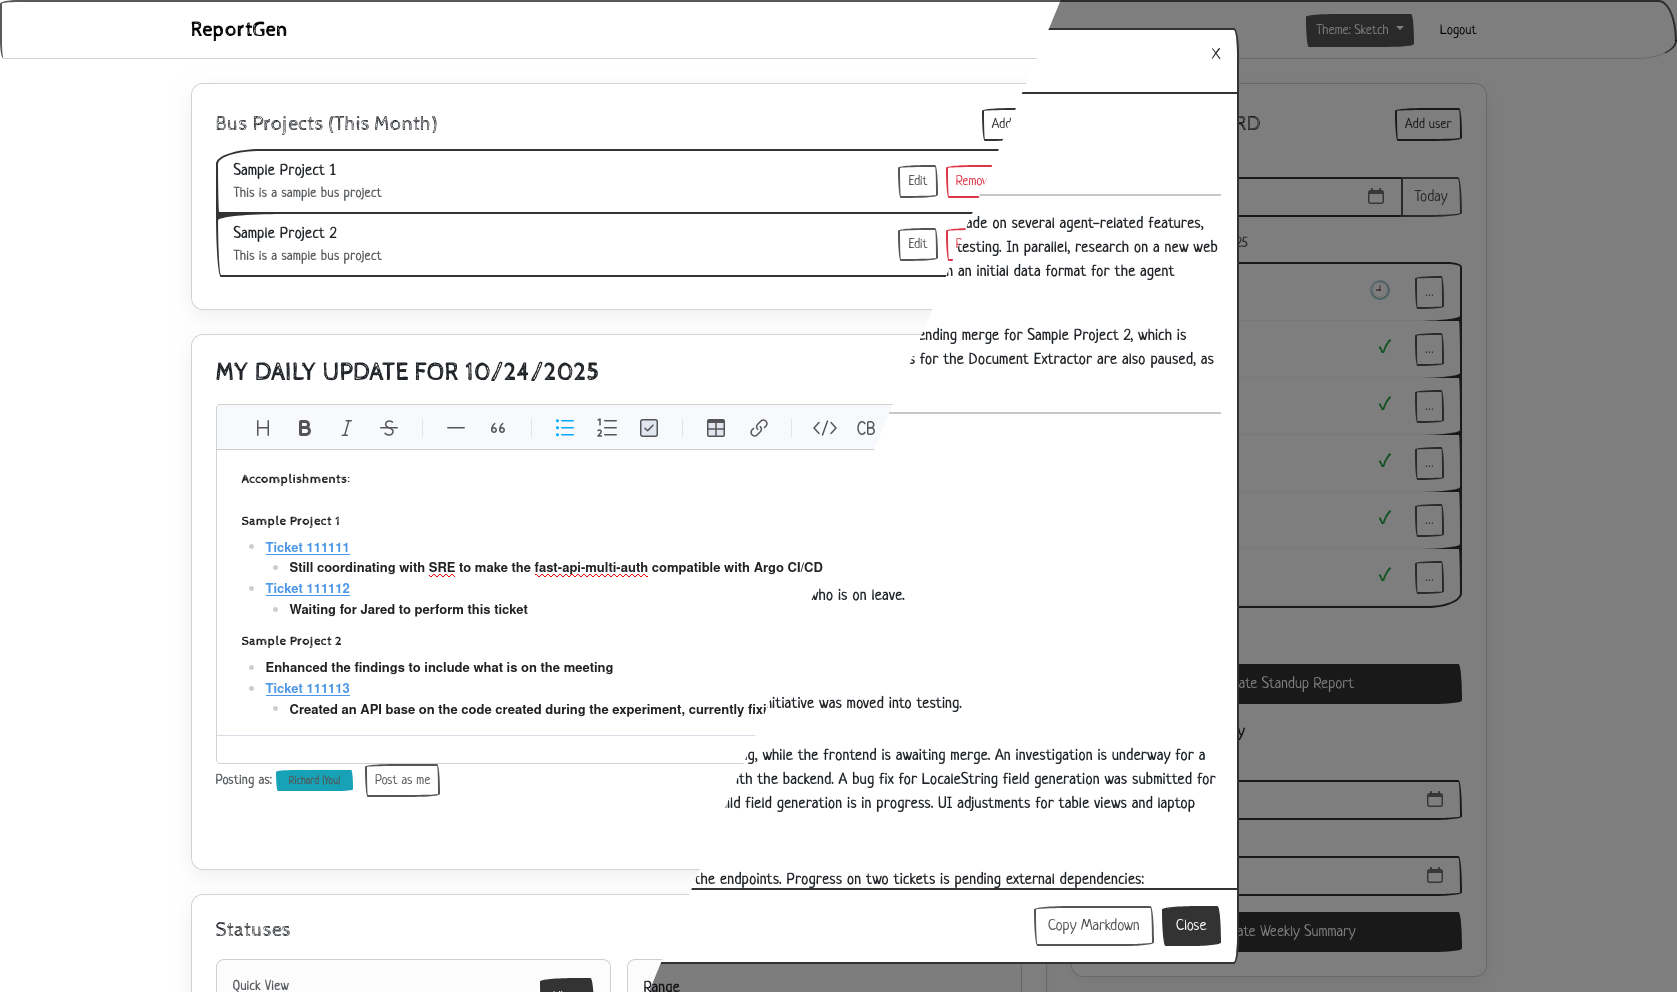Toggle the unordered bullet list

point(565,428)
